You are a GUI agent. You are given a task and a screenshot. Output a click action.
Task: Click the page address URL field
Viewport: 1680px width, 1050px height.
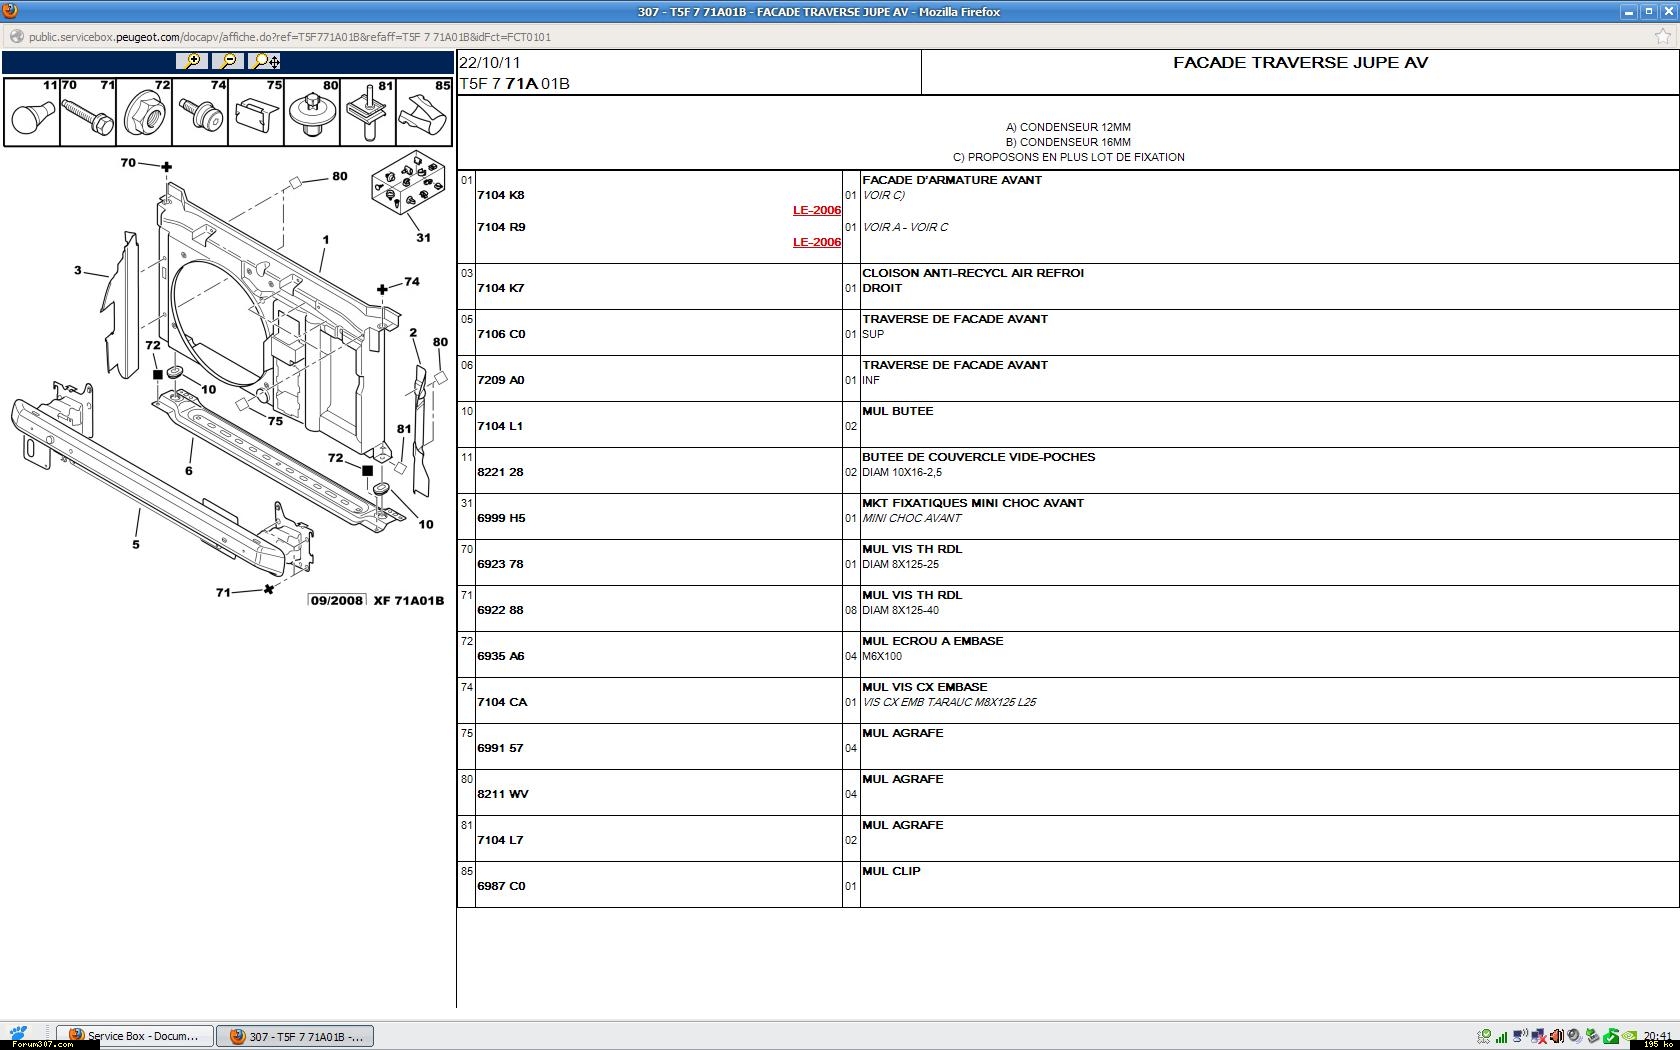click(x=289, y=37)
